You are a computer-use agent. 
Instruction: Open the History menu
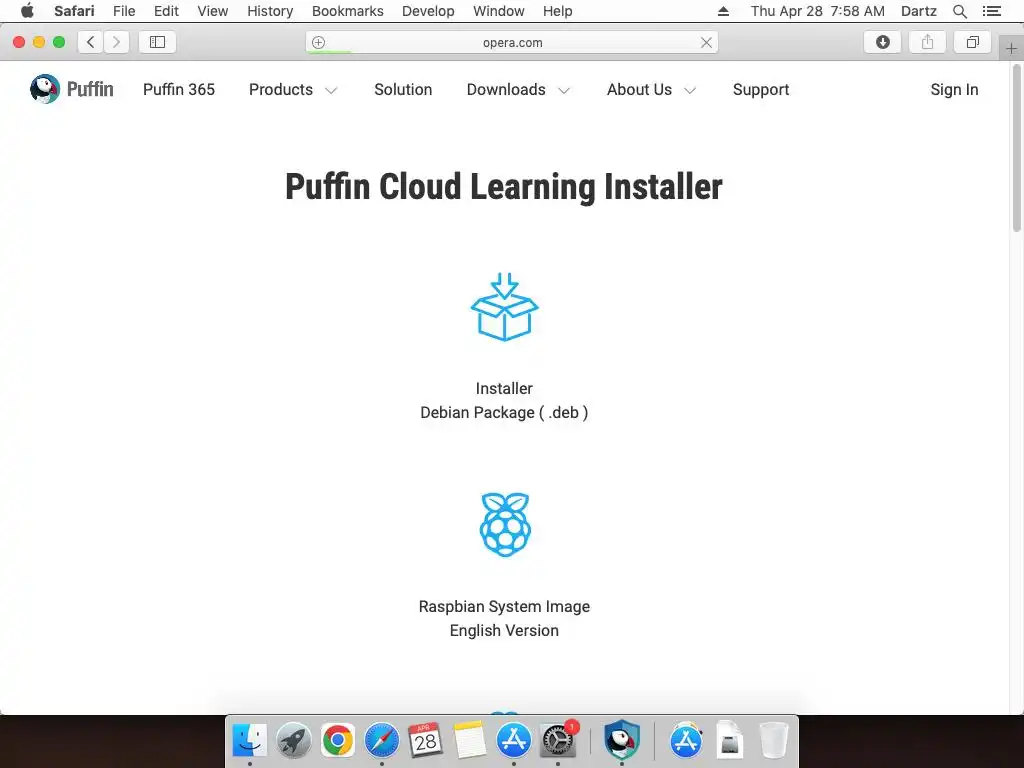pos(270,11)
